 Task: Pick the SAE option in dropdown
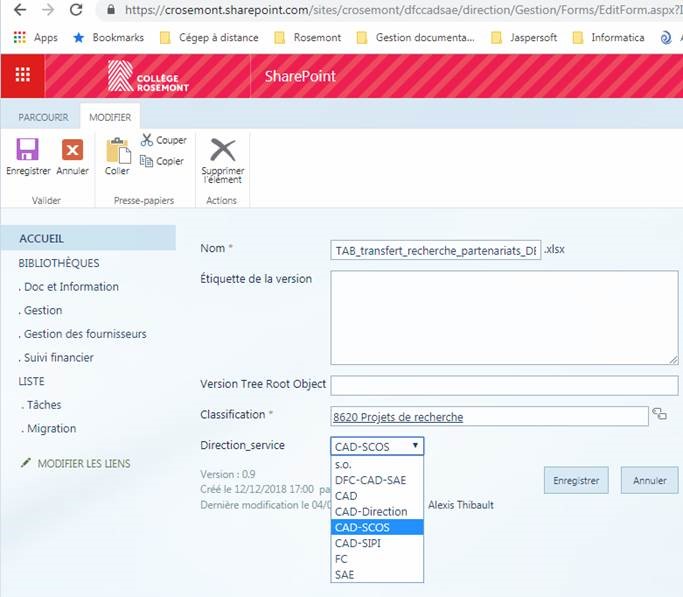tap(344, 574)
